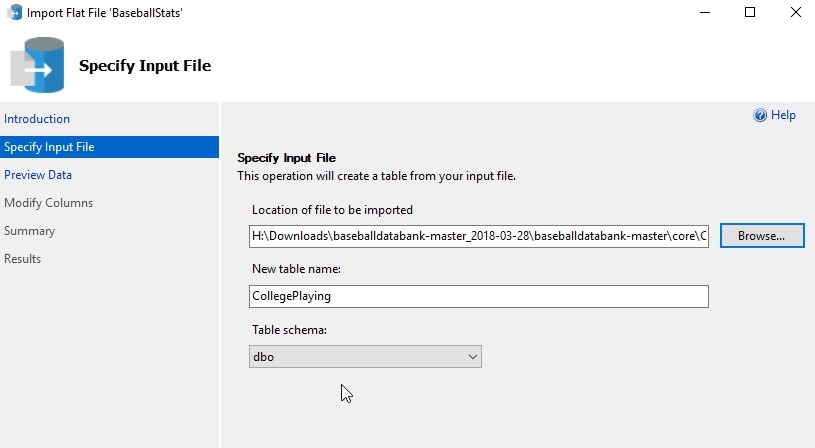Select the Specify Input File step

pyautogui.click(x=49, y=147)
